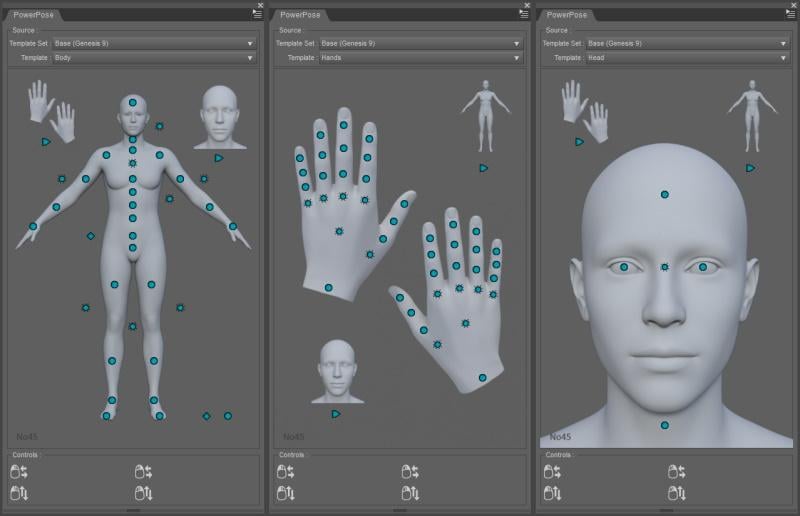
Task: Body panel: click arrow under hands thumbnail
Action: 46,142
